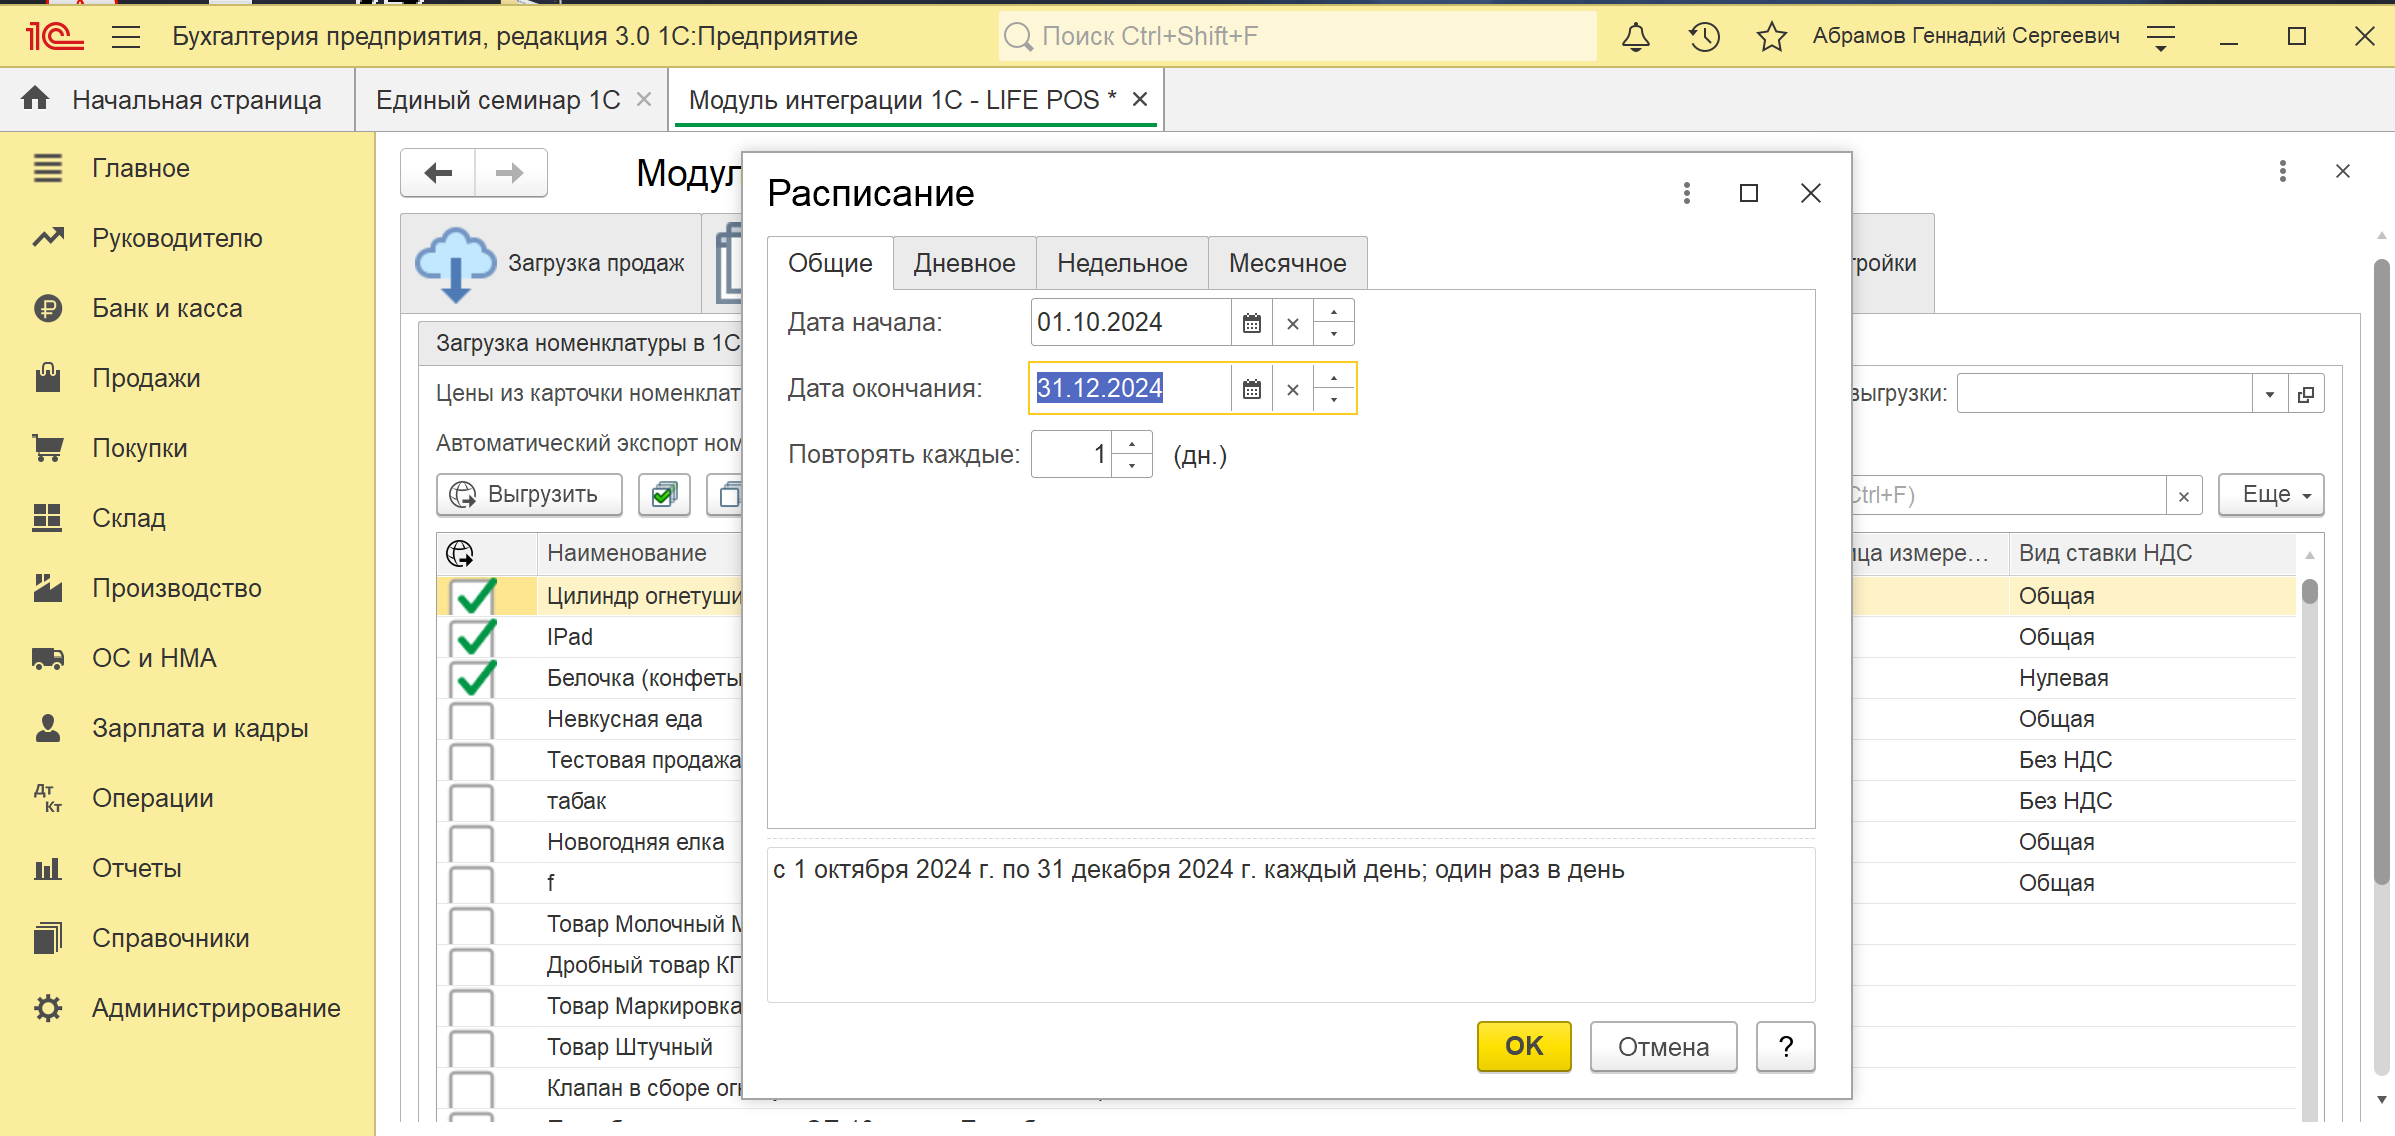Click the Операции Дт/Кт icon

(x=47, y=798)
